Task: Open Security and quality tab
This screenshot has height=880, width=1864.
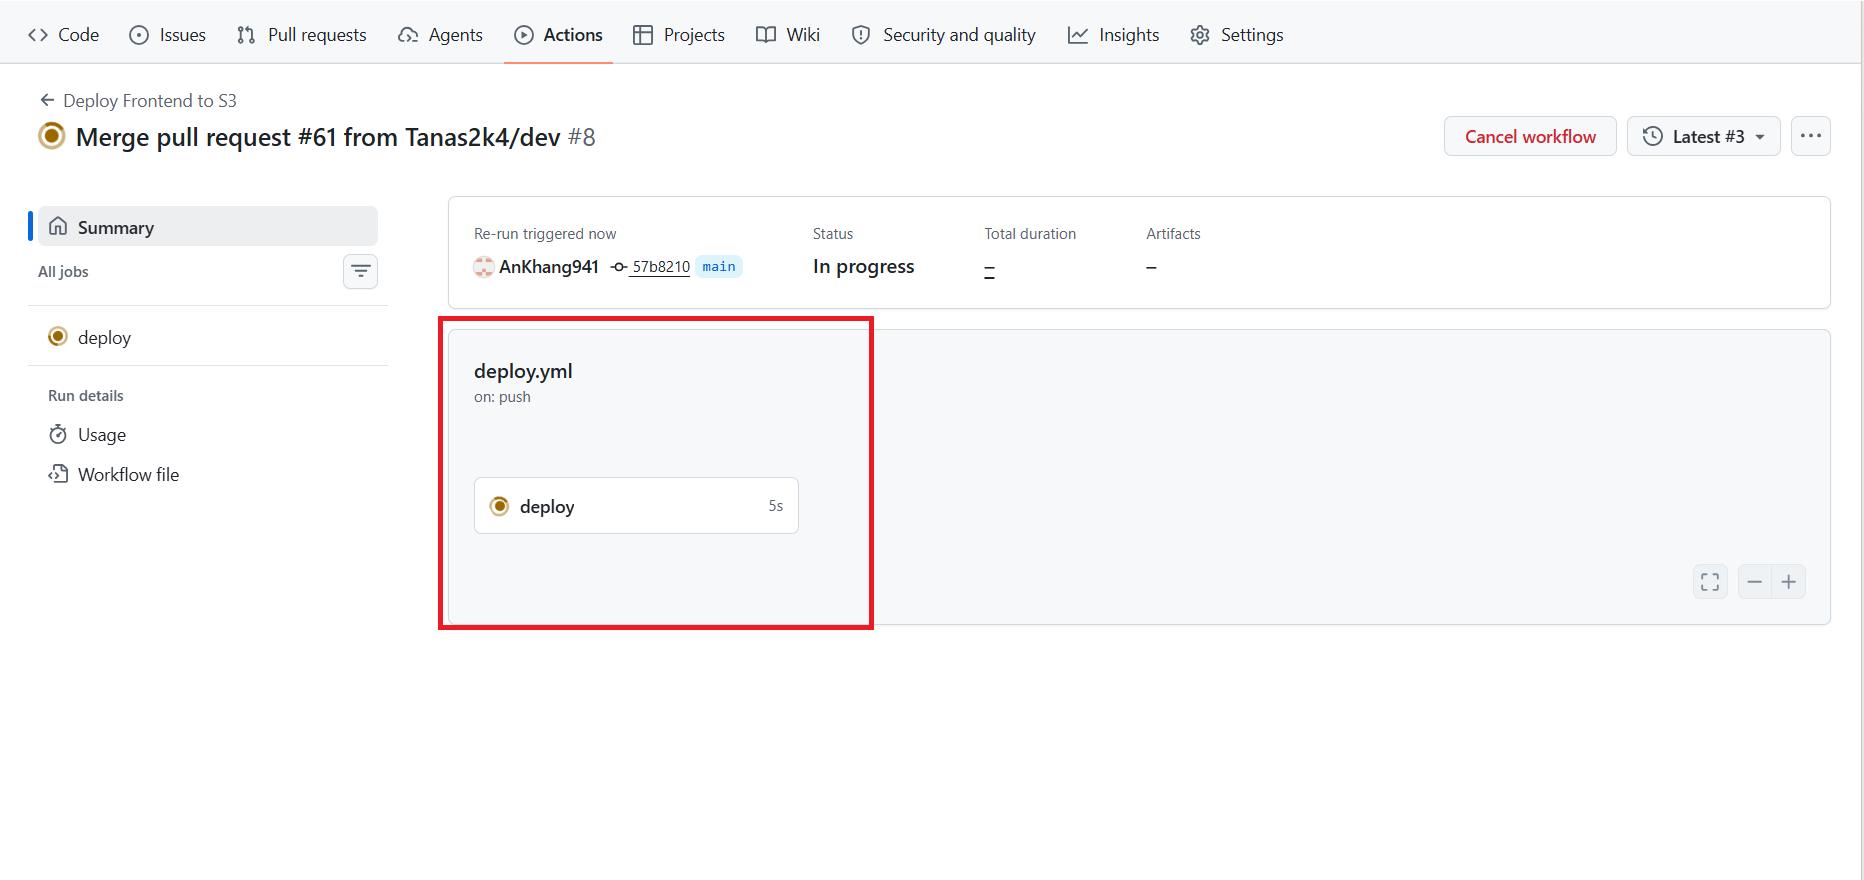Action: (x=943, y=35)
